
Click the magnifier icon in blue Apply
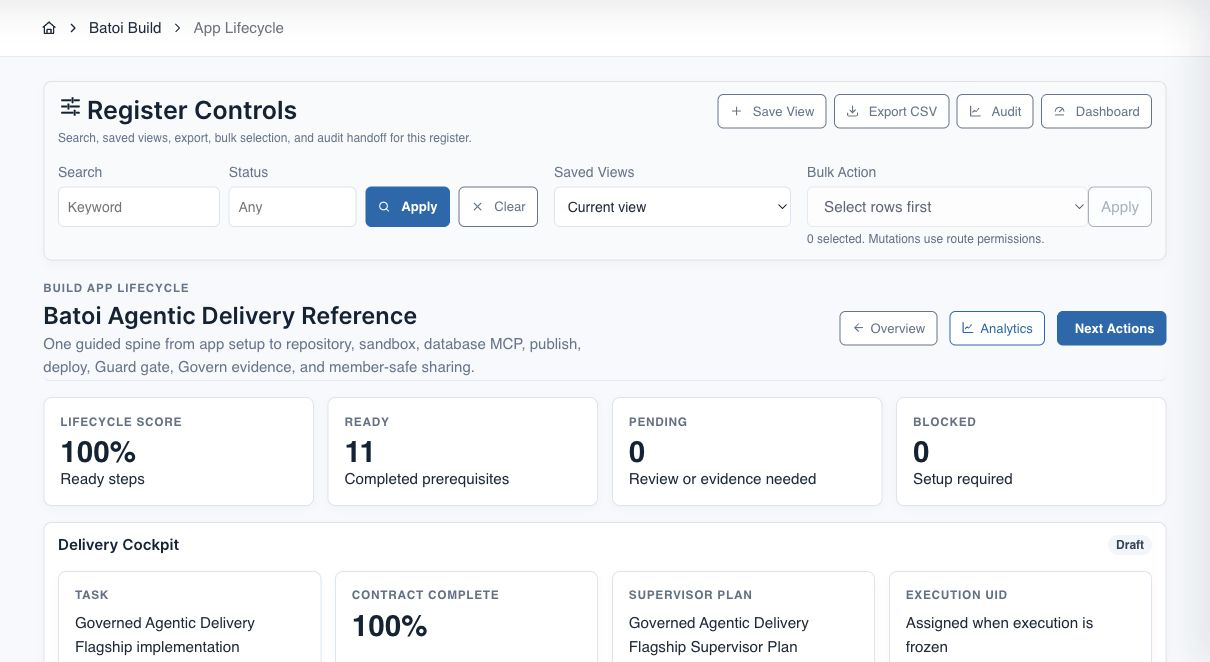point(384,207)
